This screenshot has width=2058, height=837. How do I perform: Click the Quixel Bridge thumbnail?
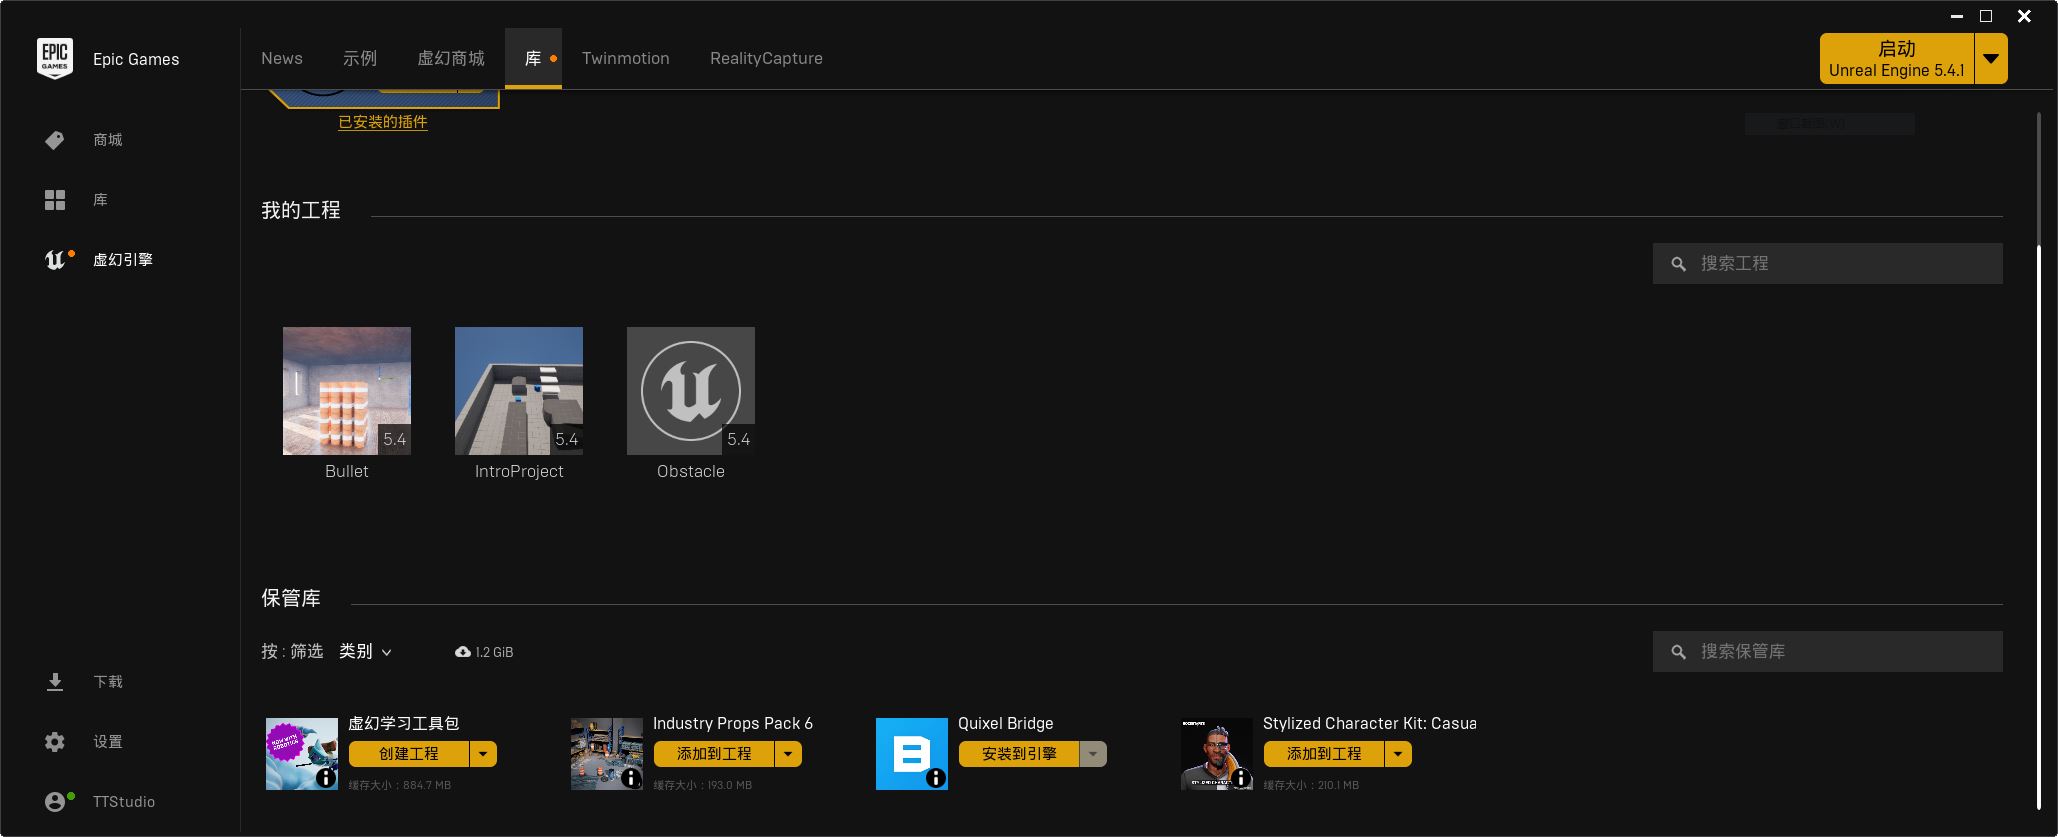(x=912, y=754)
